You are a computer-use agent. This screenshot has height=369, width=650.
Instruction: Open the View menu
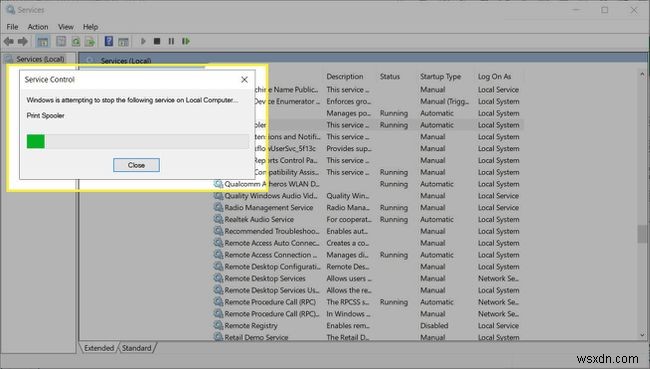tap(65, 27)
